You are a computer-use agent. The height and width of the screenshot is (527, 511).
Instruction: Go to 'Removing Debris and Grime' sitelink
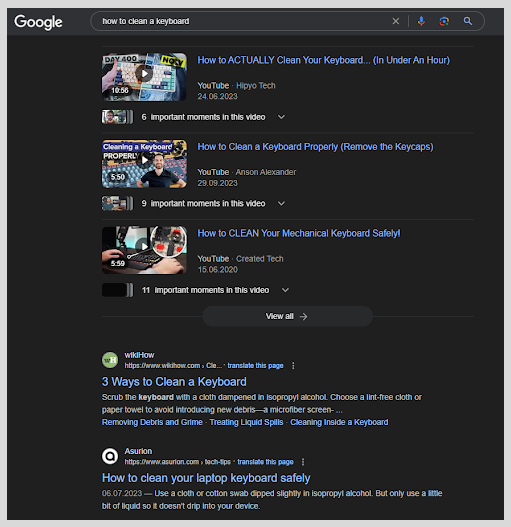click(152, 422)
